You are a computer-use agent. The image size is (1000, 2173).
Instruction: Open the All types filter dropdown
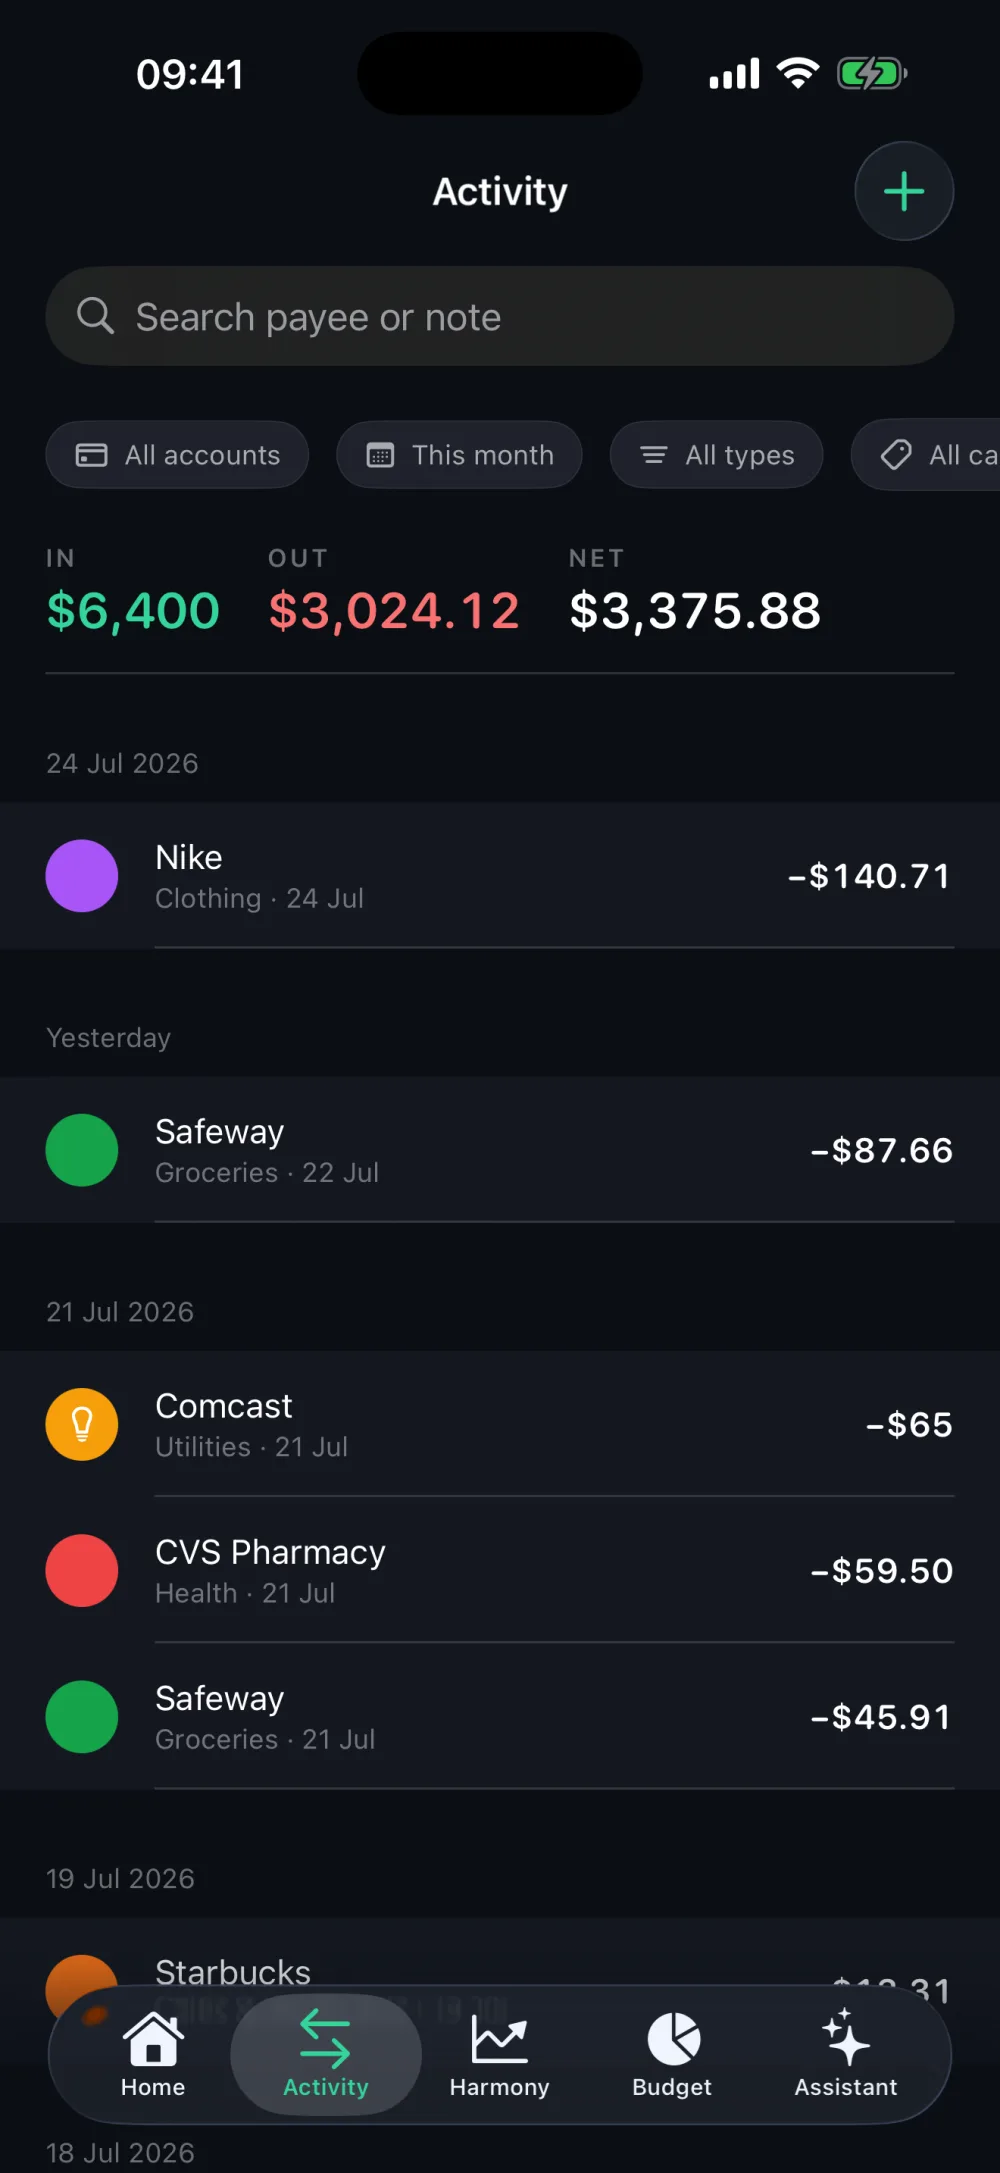coord(717,455)
